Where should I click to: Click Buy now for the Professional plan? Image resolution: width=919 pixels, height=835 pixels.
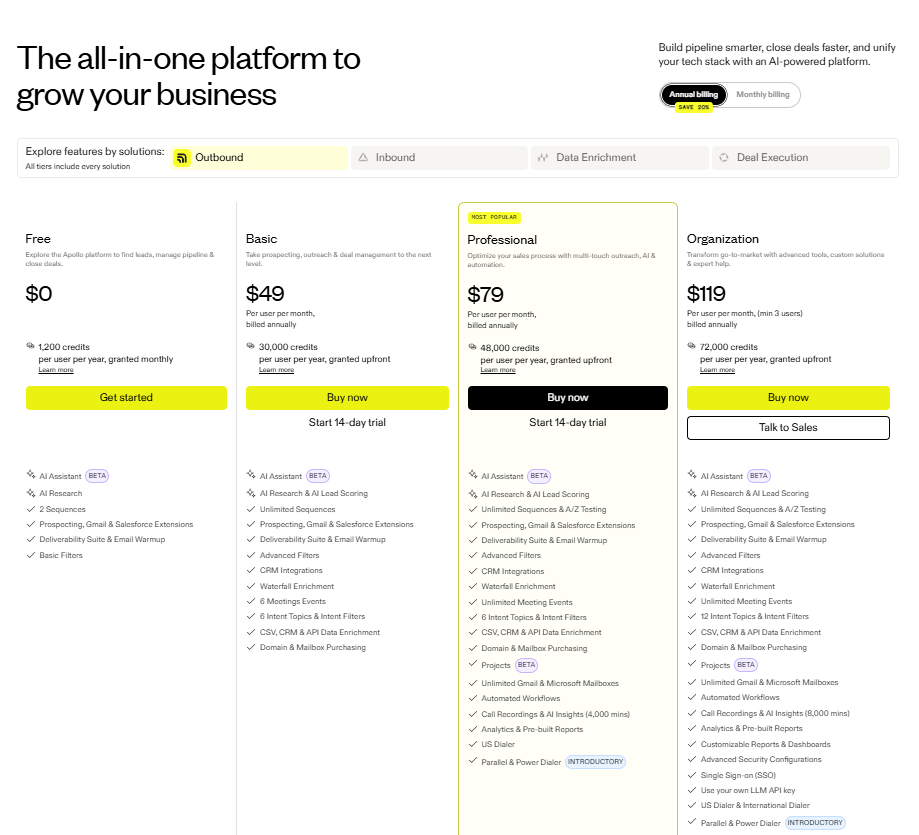click(567, 398)
